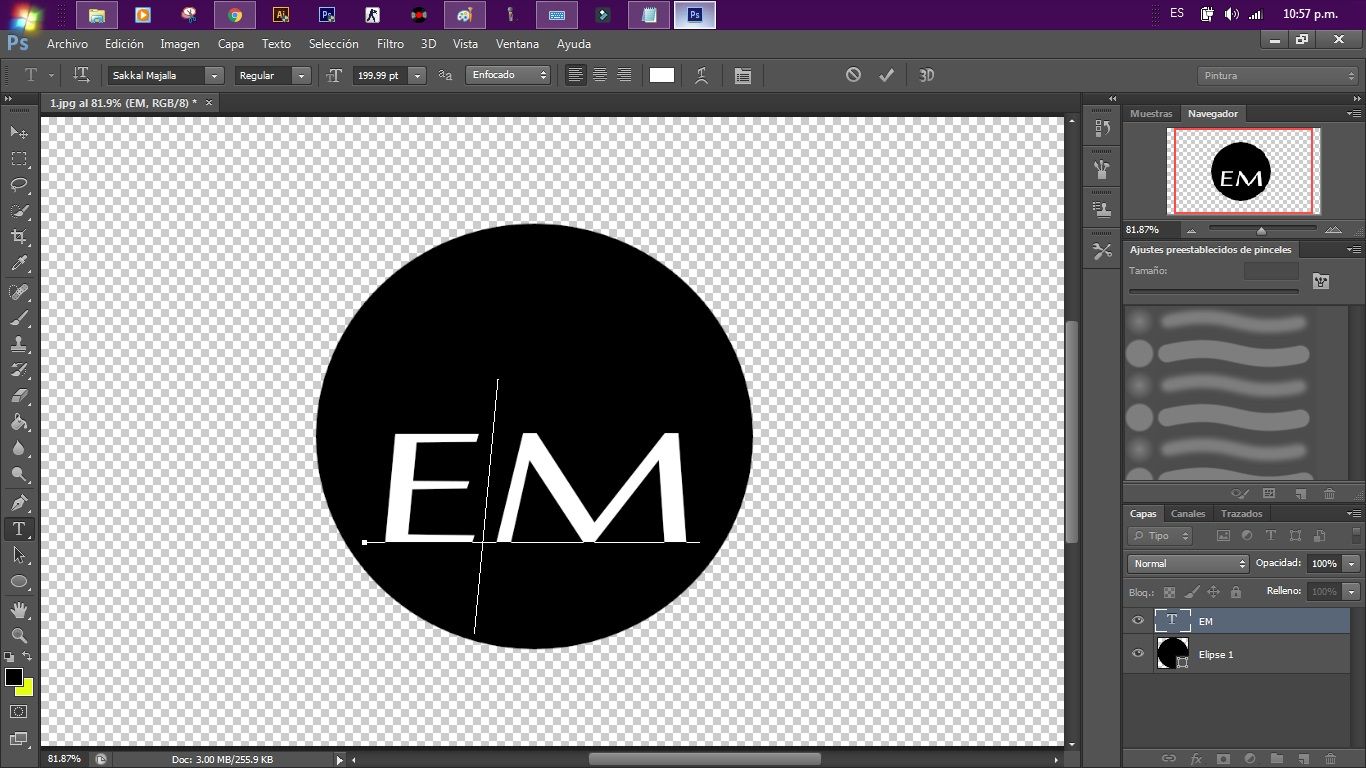Click the 3D text button

coord(927,75)
